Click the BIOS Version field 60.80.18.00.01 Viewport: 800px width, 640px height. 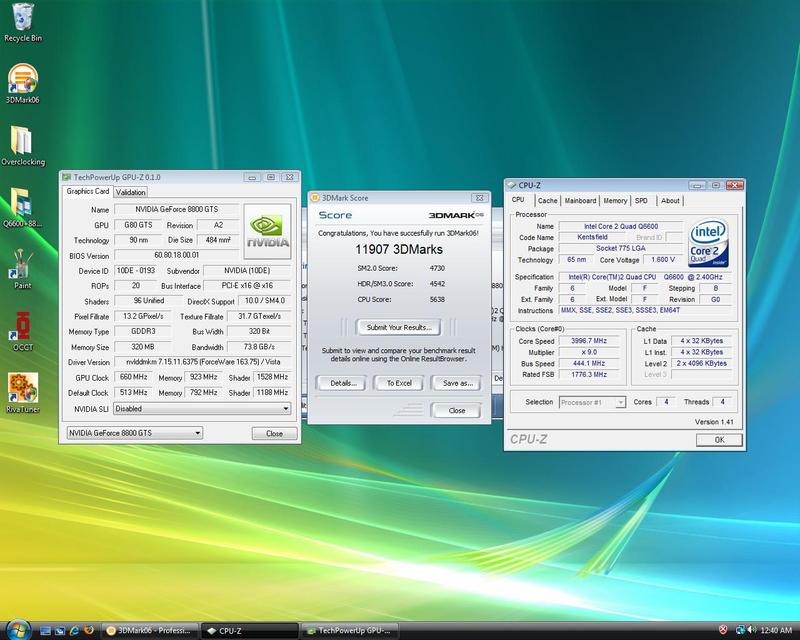177,255
